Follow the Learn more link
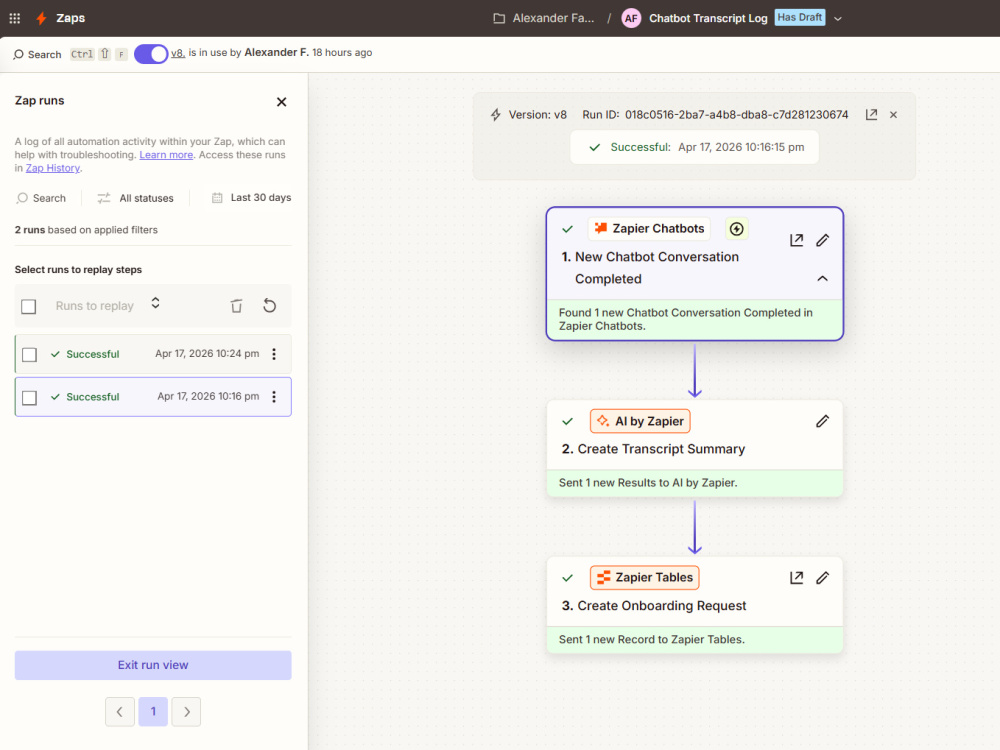This screenshot has height=750, width=1000. click(x=166, y=154)
